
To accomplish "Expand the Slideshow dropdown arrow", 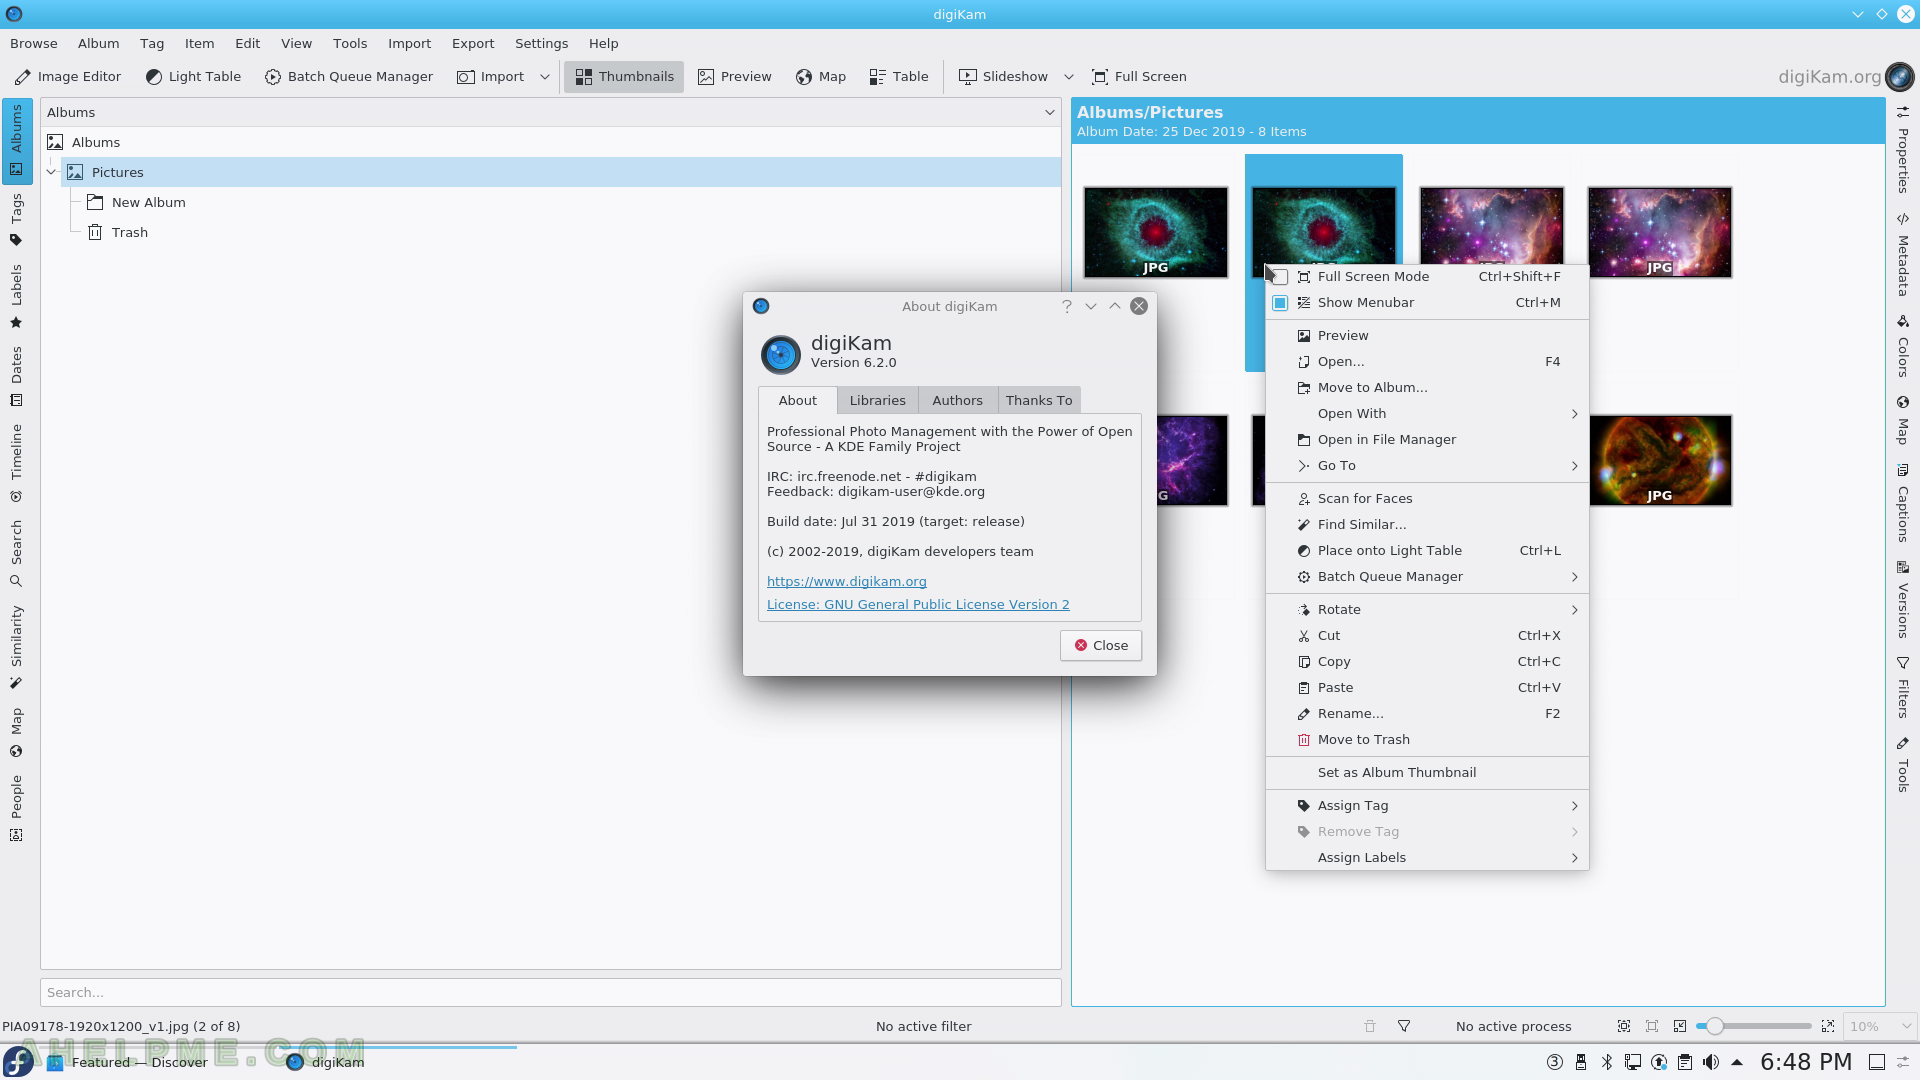I will coord(1069,77).
